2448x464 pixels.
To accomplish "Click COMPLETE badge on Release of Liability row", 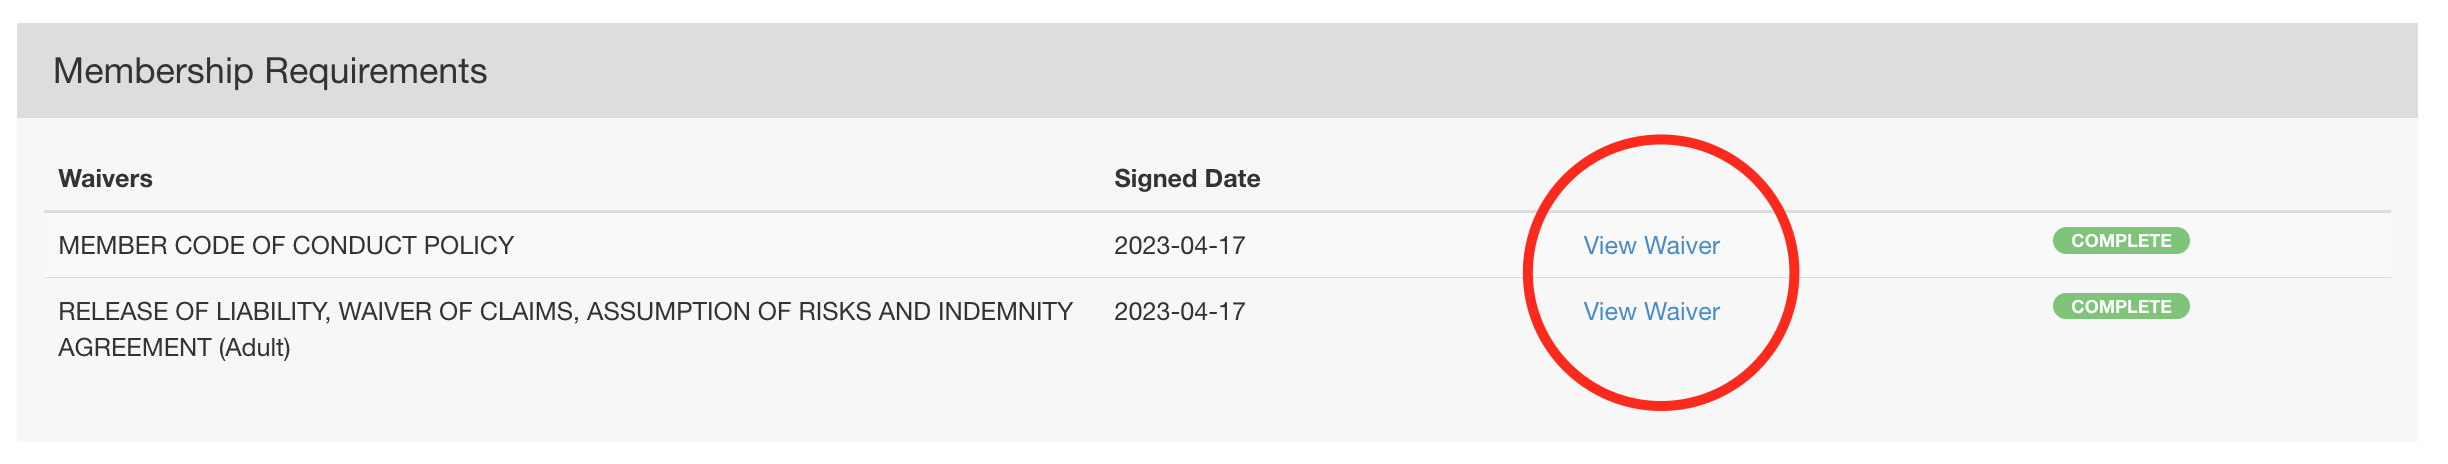I will (x=2121, y=307).
